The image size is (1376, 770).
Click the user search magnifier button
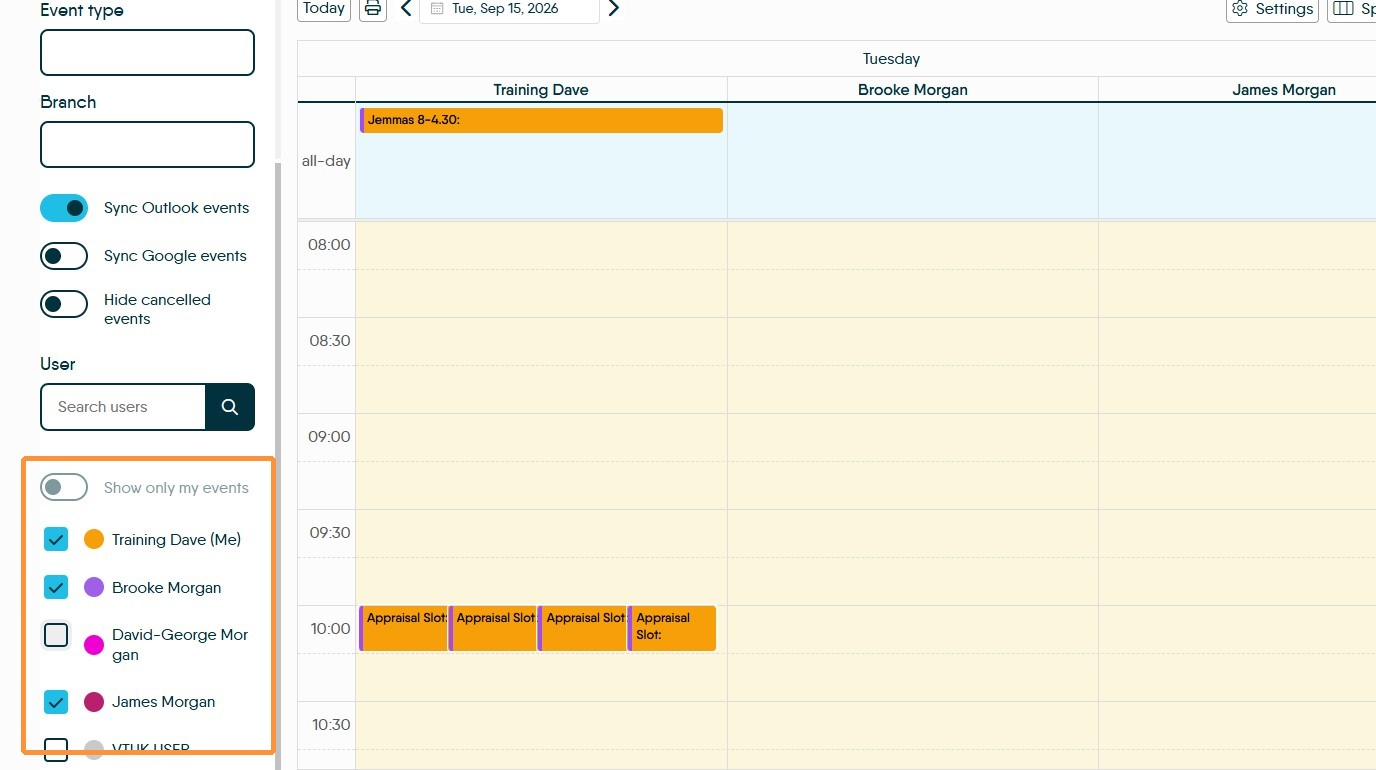pos(230,407)
